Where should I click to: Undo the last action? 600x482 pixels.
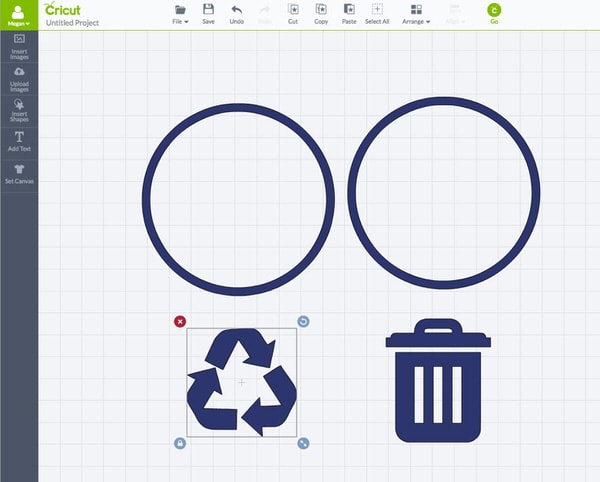tap(236, 13)
